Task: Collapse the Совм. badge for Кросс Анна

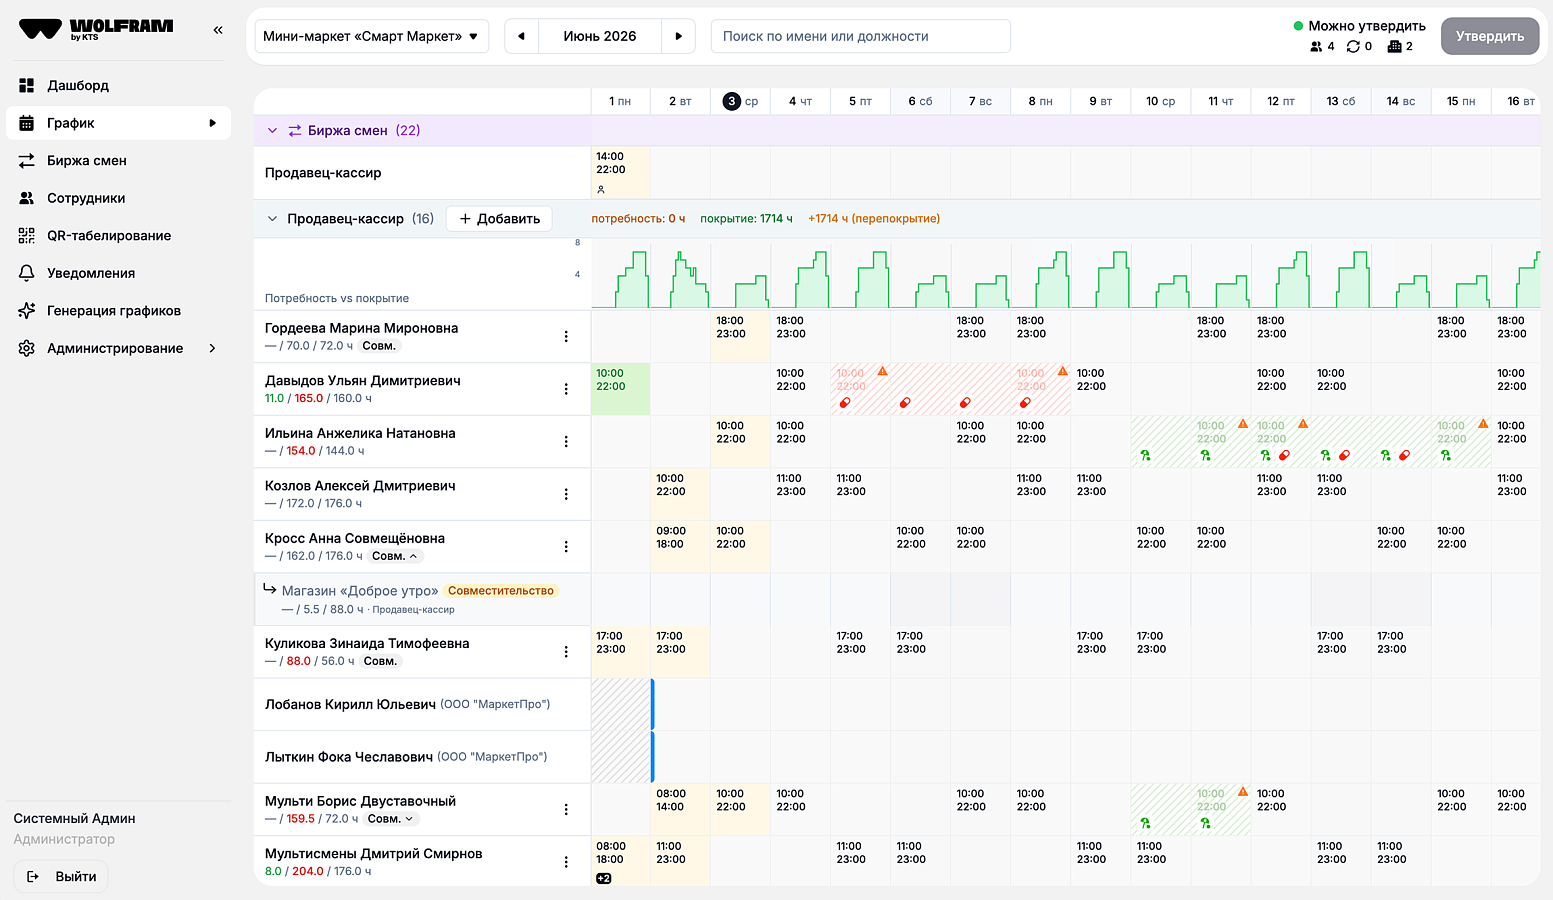Action: point(397,556)
